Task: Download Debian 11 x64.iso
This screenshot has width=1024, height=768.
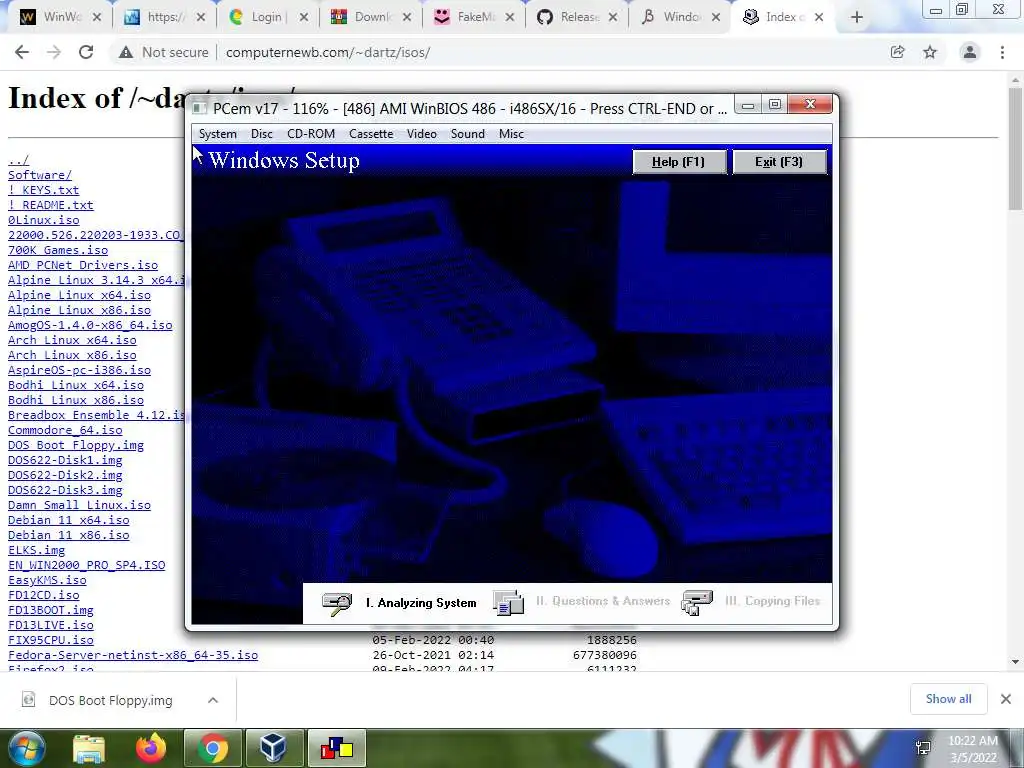Action: coord(69,520)
